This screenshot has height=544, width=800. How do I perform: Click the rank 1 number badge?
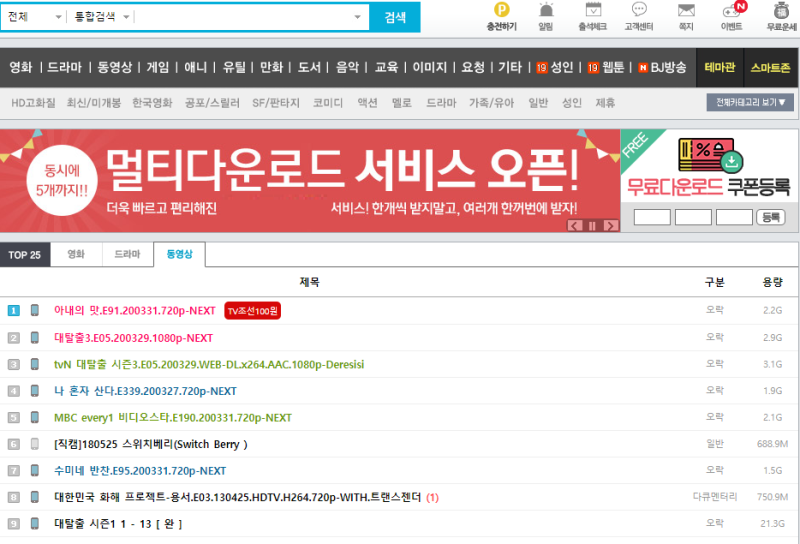(x=14, y=310)
